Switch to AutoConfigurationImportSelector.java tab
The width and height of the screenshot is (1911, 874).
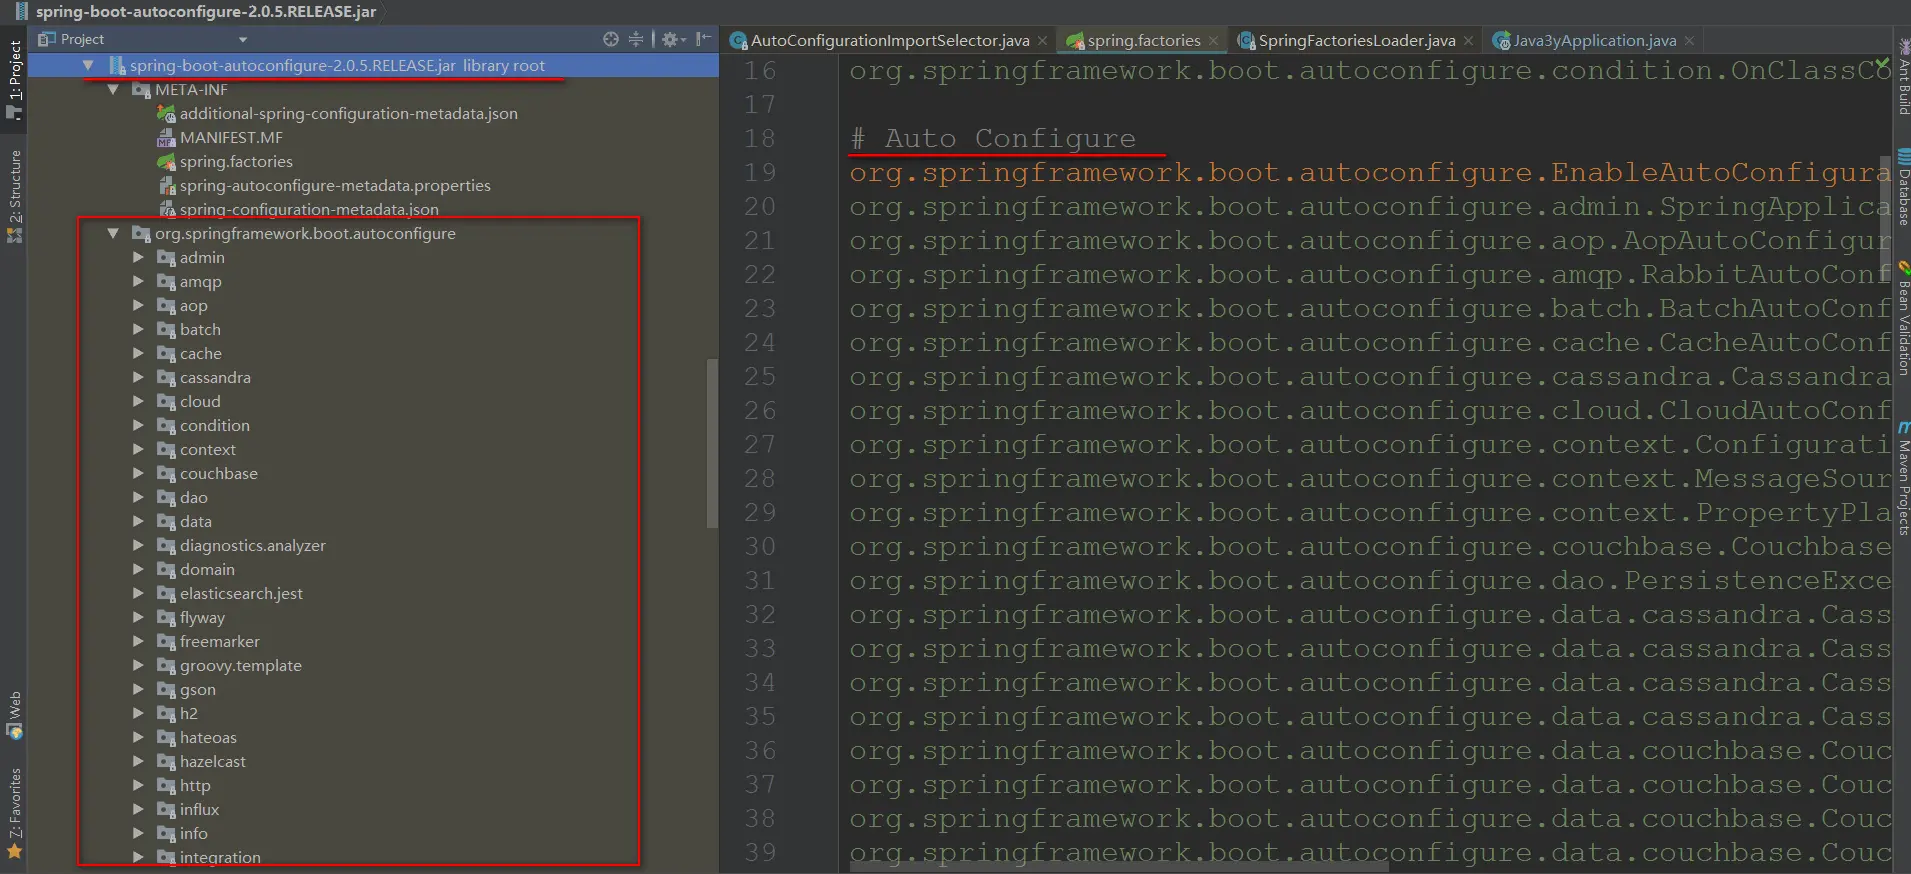coord(890,40)
